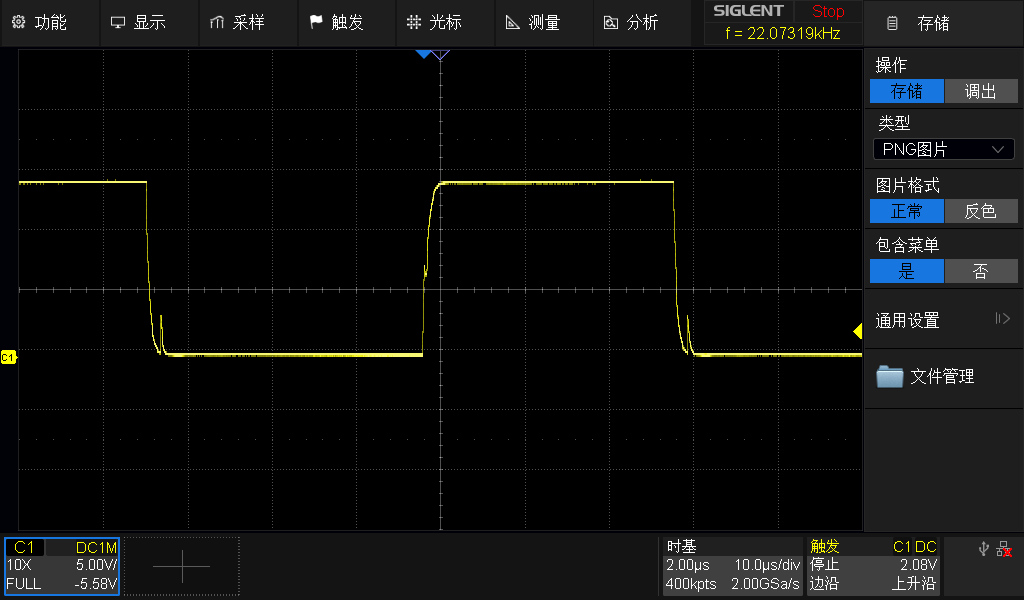Click the 10.0μs/div timebase value
1024x600 pixels.
[x=767, y=565]
